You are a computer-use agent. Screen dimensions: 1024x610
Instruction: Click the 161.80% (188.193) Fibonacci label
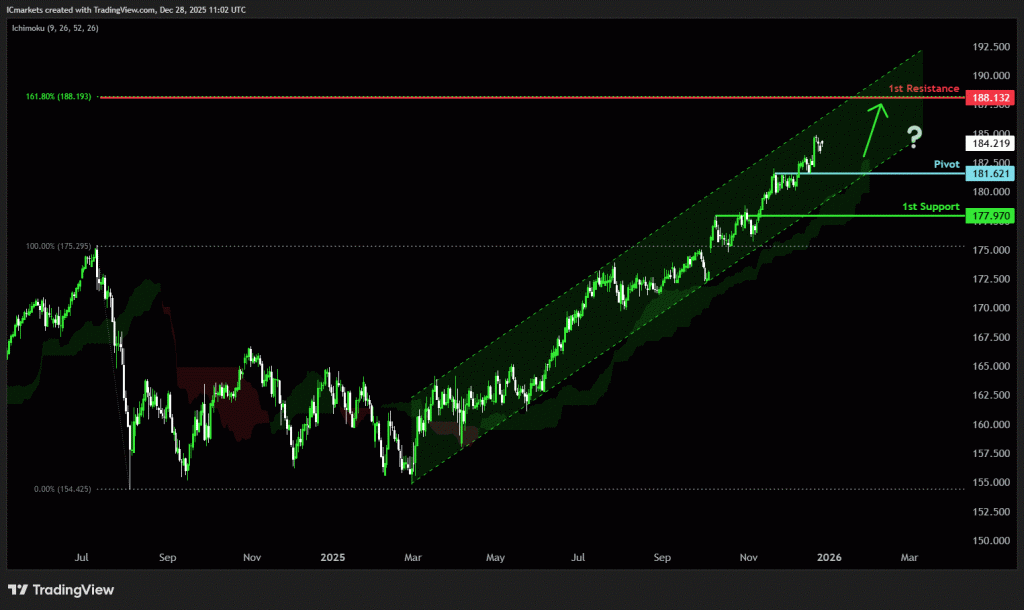point(59,97)
